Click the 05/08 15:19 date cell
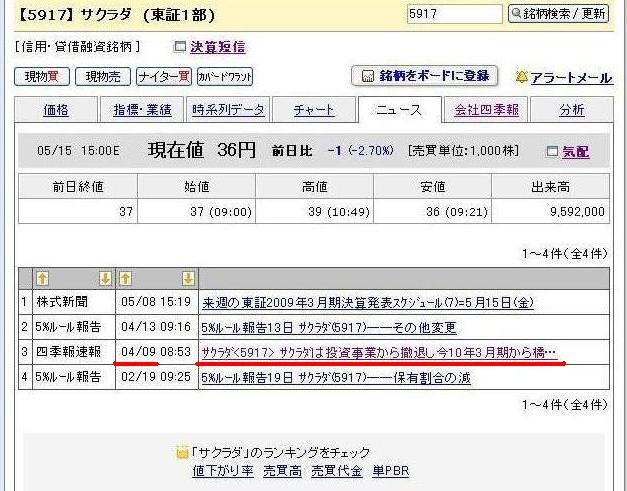The image size is (627, 491). tap(156, 302)
